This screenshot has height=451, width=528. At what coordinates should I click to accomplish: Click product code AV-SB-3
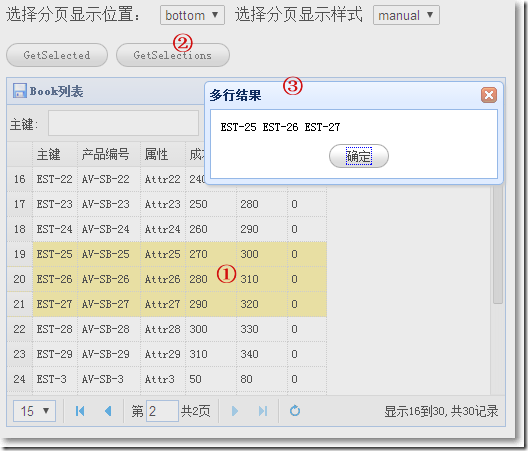click(x=102, y=379)
